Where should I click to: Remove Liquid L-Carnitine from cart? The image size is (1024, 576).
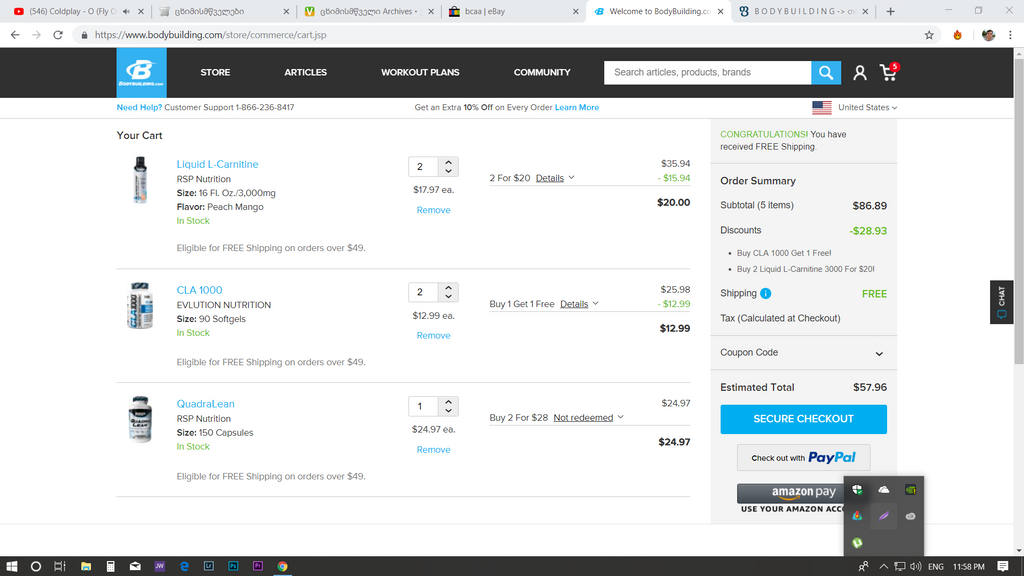pos(434,210)
